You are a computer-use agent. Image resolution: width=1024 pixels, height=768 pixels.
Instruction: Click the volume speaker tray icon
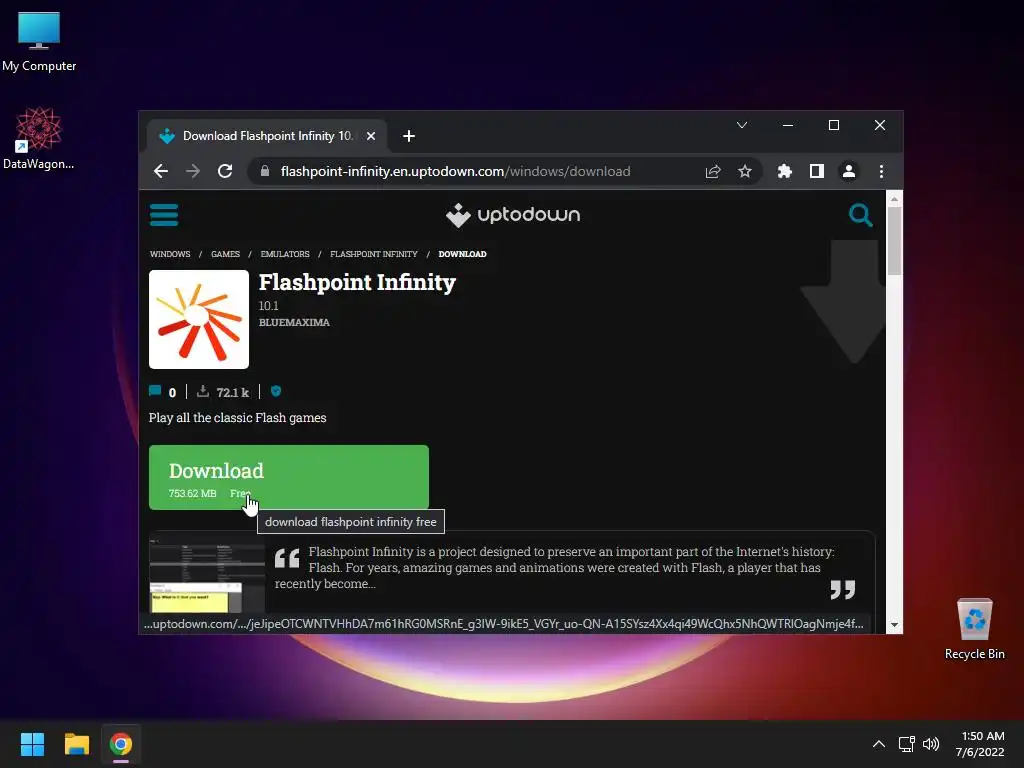coord(931,744)
